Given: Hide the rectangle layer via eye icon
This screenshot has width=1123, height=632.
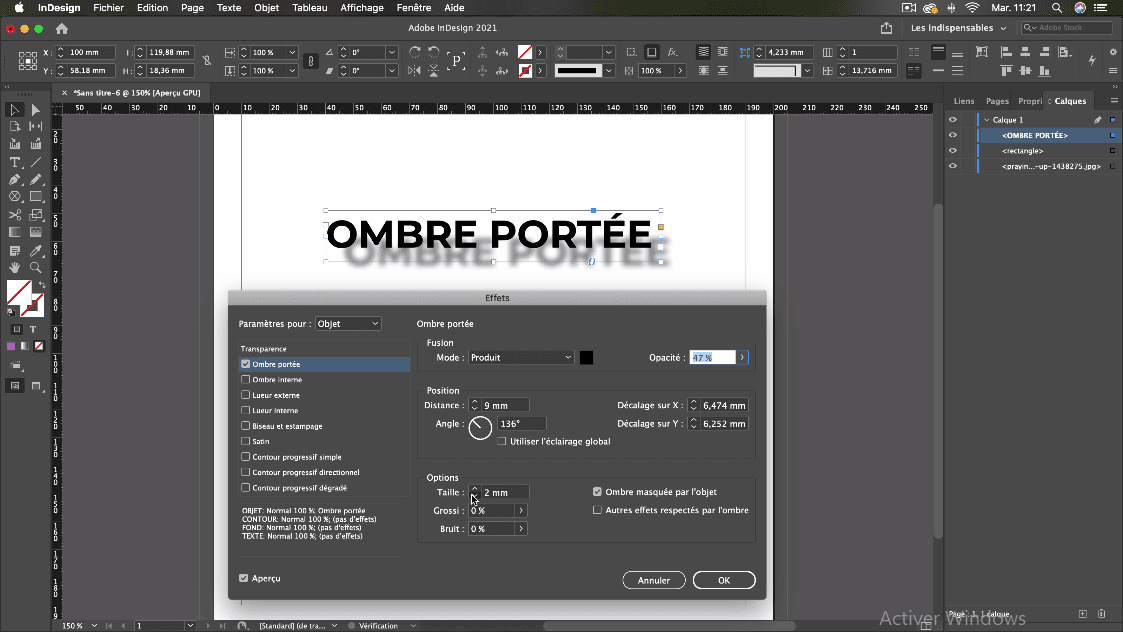Looking at the screenshot, I should tap(952, 151).
